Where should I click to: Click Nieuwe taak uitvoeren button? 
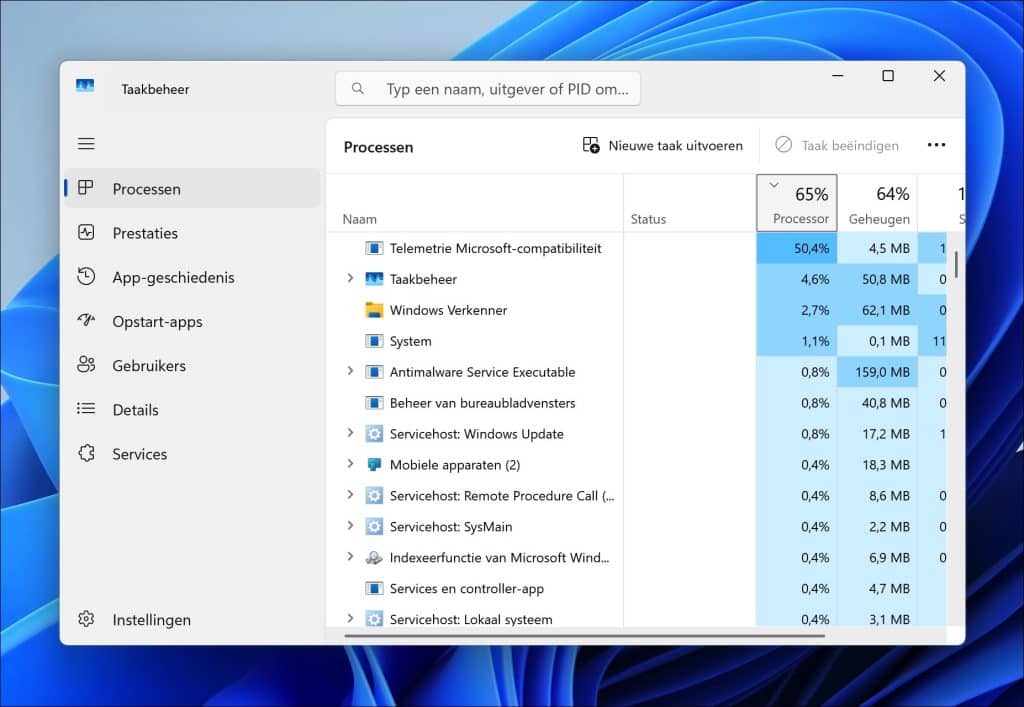click(x=663, y=145)
